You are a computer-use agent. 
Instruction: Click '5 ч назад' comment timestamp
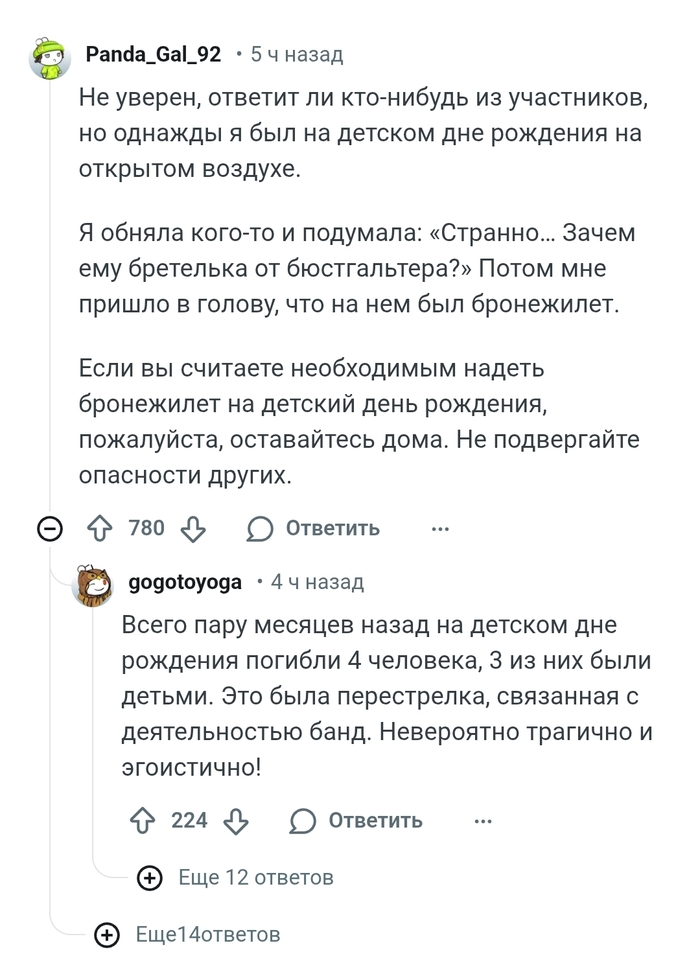click(296, 55)
